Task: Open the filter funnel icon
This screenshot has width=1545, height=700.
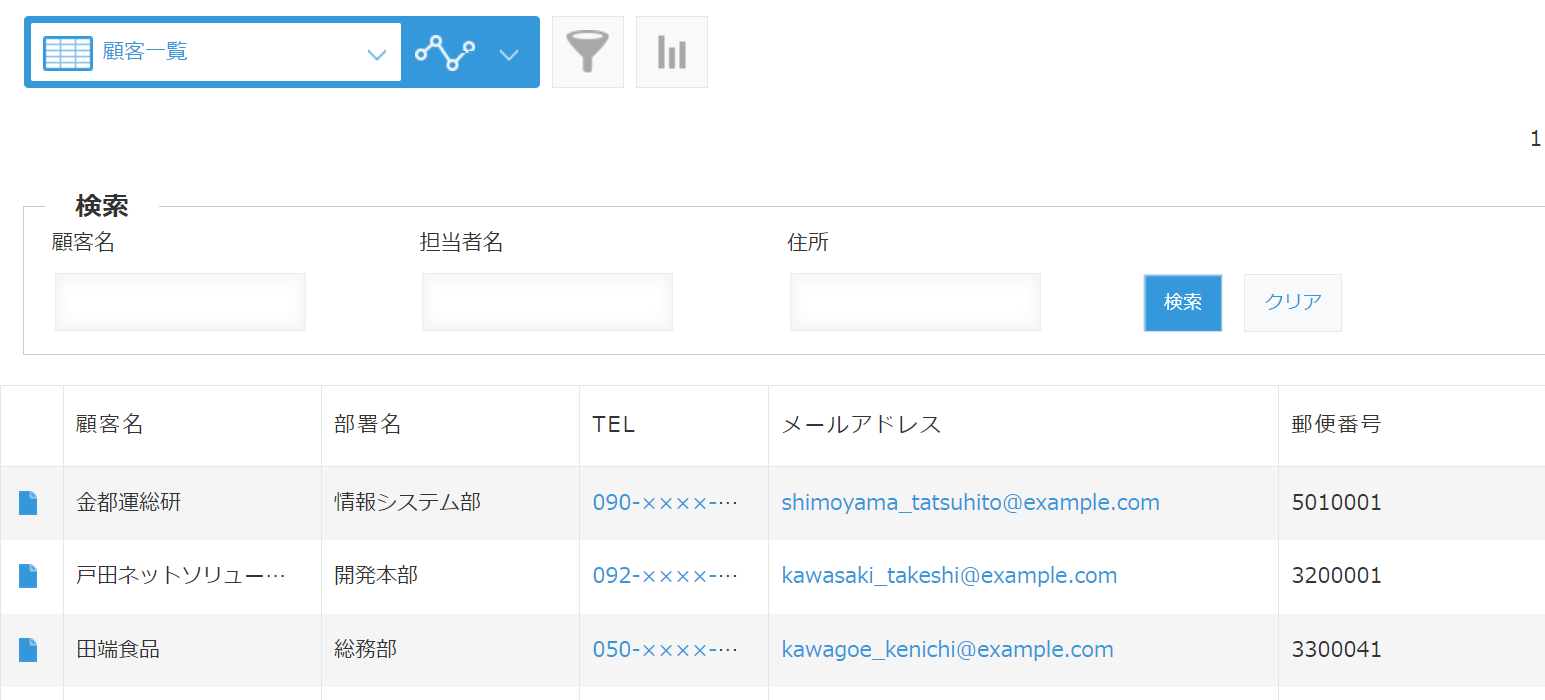Action: (588, 52)
